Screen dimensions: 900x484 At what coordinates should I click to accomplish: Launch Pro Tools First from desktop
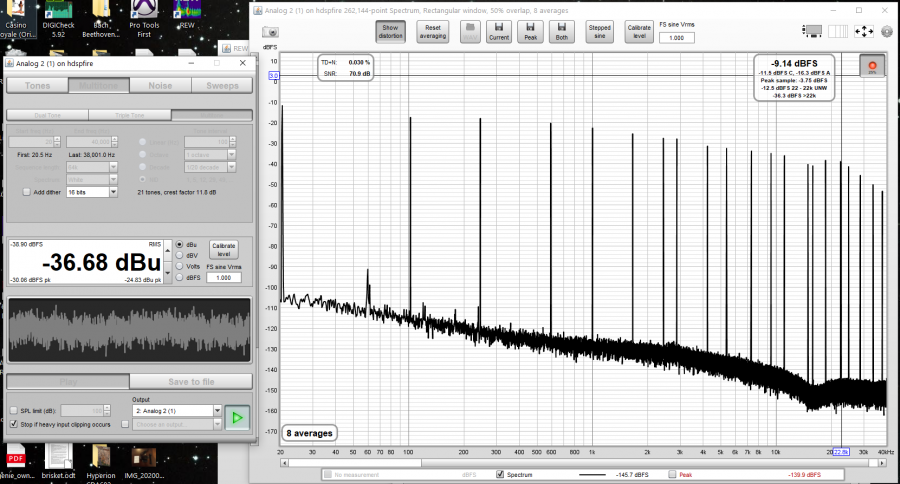144,19
